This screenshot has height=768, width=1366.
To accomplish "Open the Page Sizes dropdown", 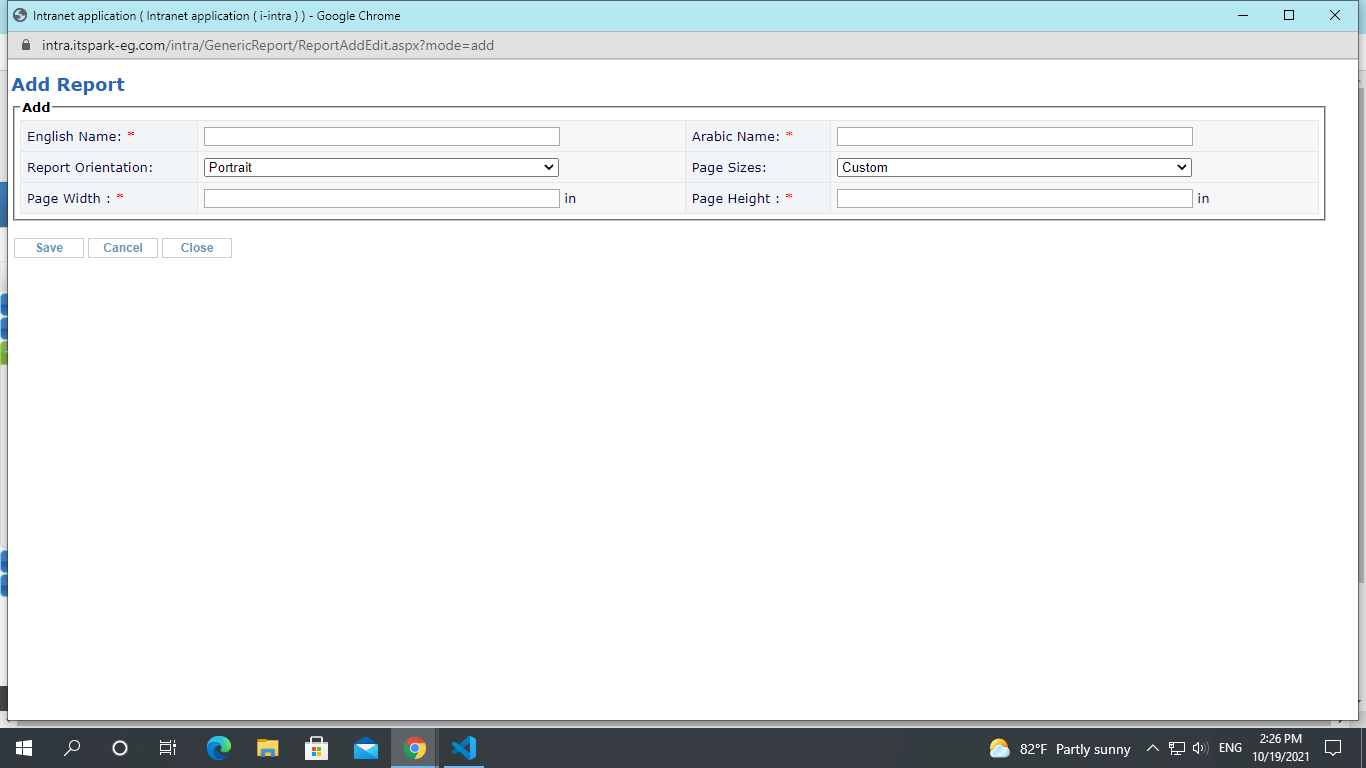I will (x=1014, y=168).
